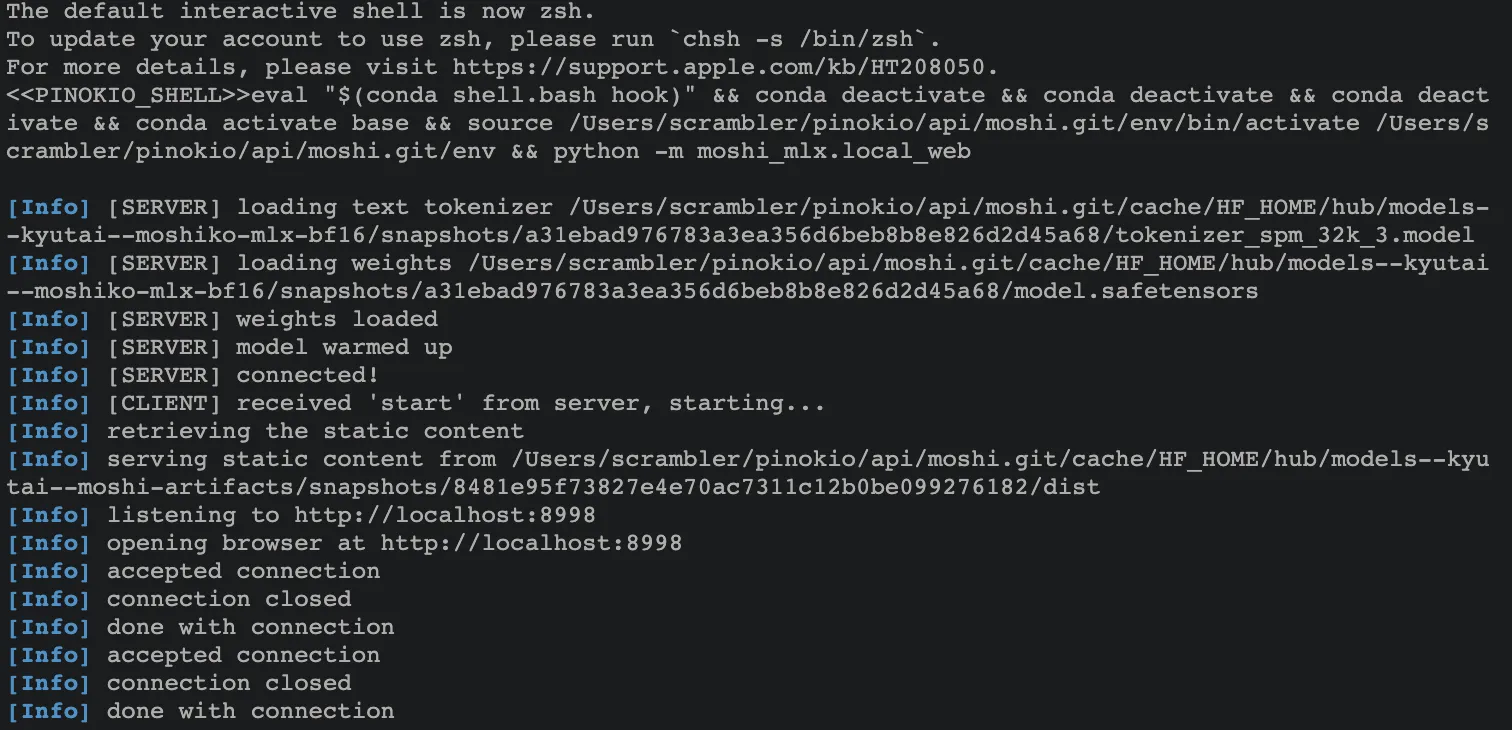Viewport: 1512px width, 730px height.
Task: Select the [SERVER] connected! line
Action: [x=193, y=375]
